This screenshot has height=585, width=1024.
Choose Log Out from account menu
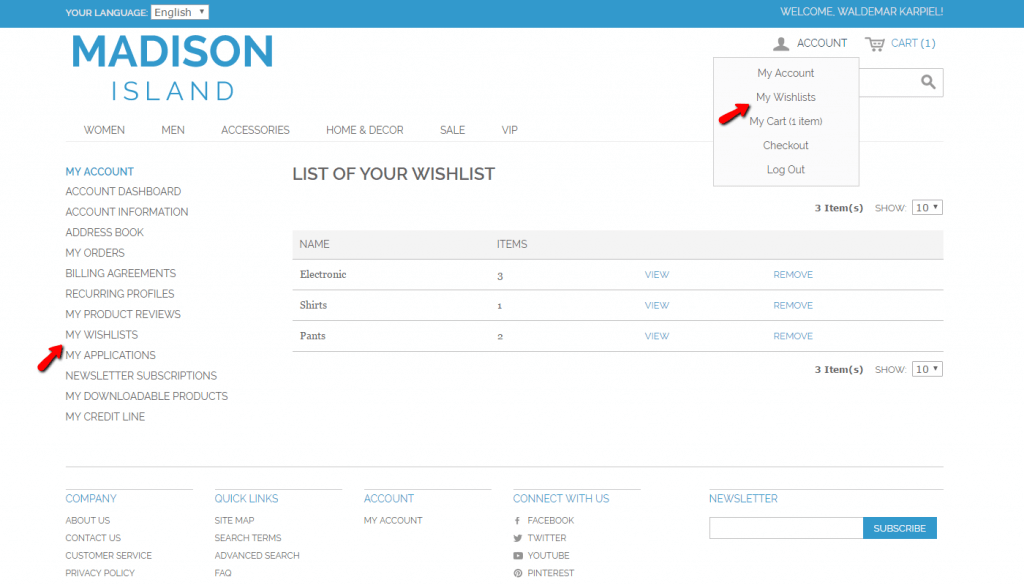[785, 170]
